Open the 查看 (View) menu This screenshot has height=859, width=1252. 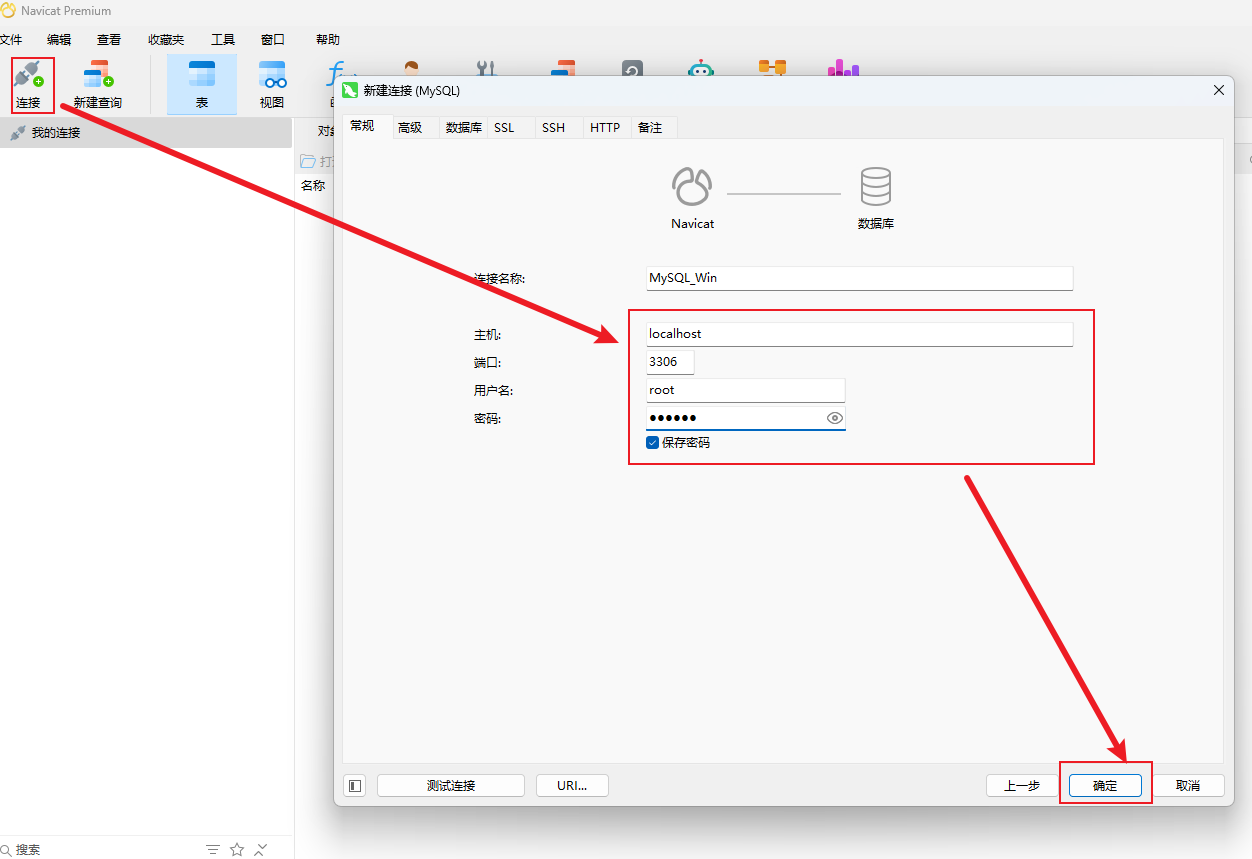click(109, 40)
